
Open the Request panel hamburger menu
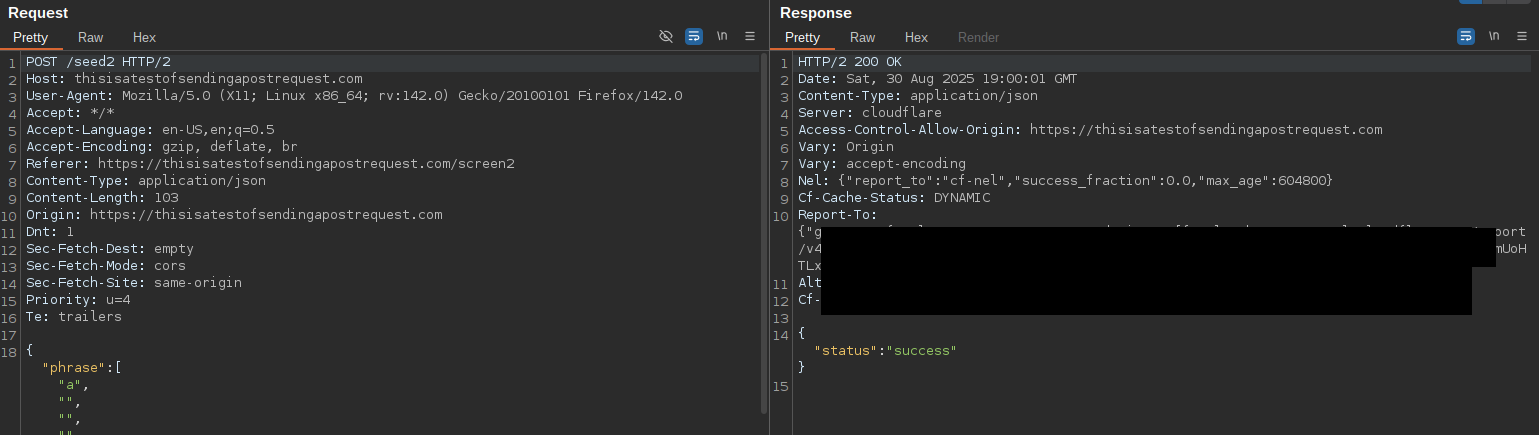(750, 37)
